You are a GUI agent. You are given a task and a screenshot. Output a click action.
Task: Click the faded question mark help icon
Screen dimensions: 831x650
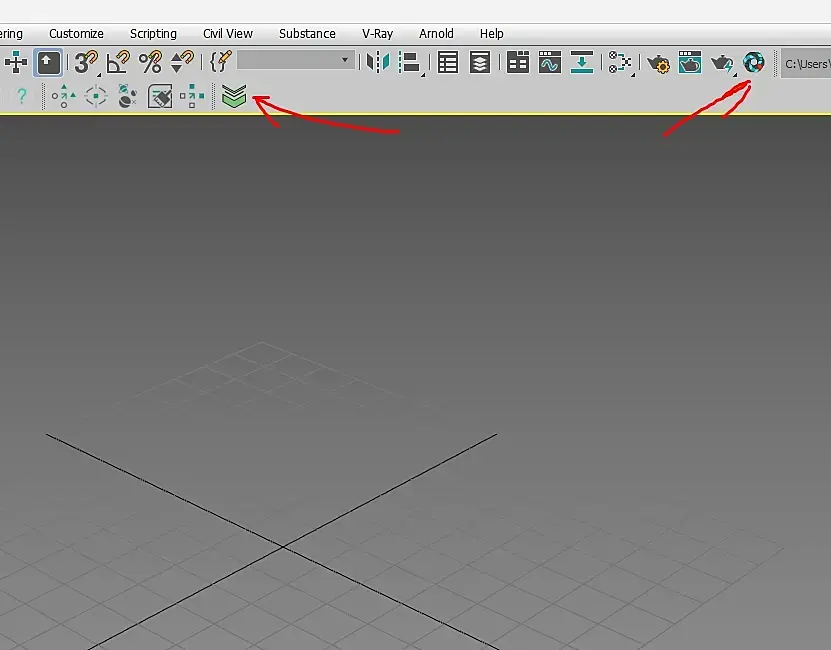[x=22, y=95]
